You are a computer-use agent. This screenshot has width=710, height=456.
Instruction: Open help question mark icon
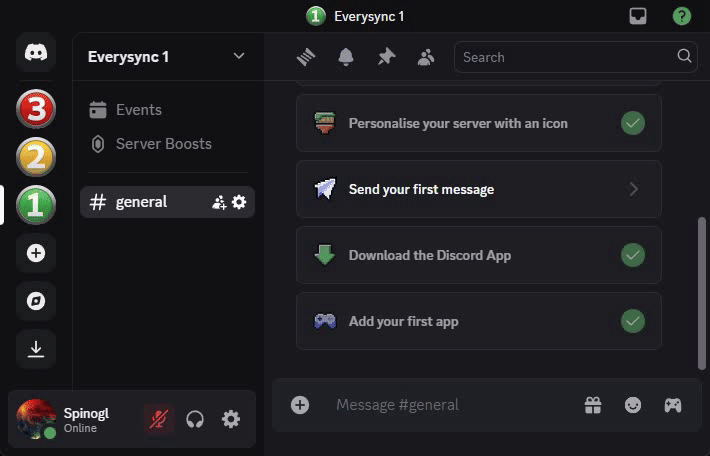click(x=681, y=16)
